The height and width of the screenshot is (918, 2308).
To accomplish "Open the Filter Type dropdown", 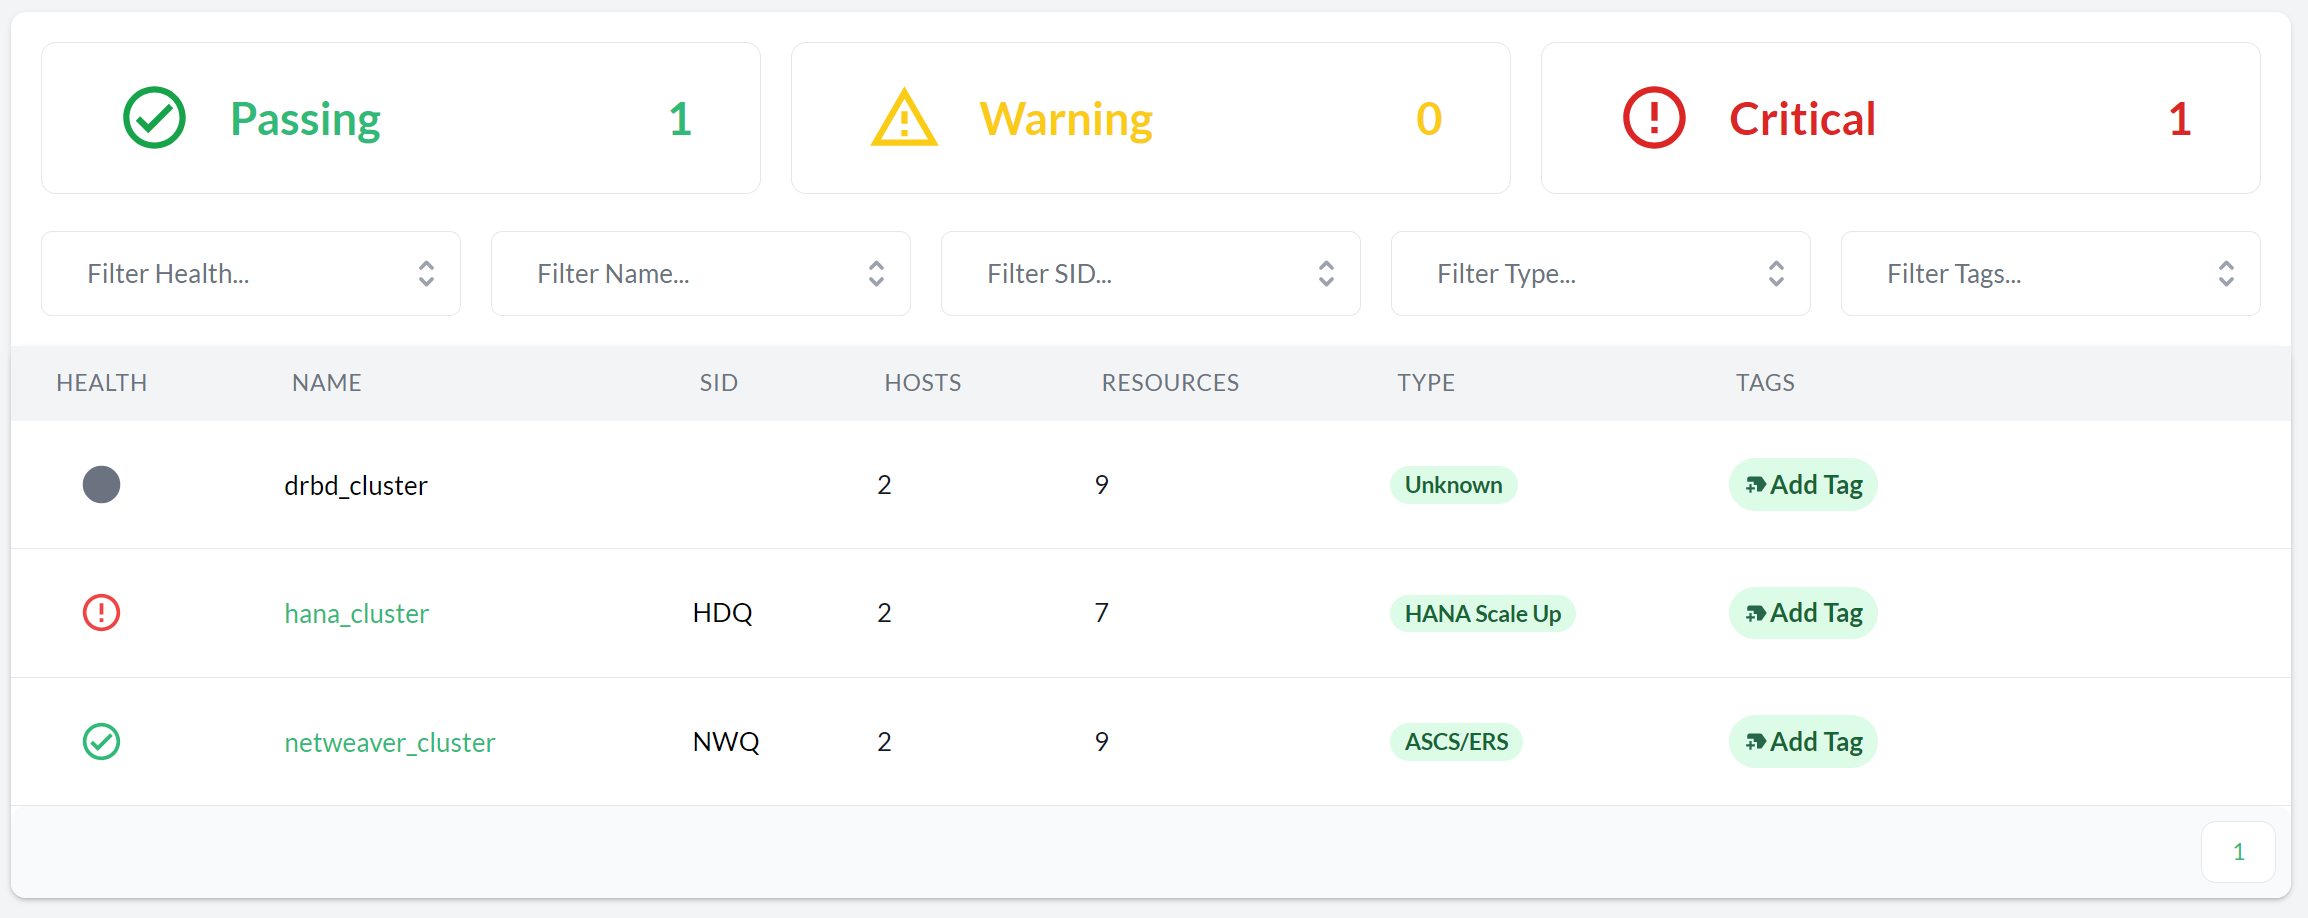I will tap(1601, 274).
